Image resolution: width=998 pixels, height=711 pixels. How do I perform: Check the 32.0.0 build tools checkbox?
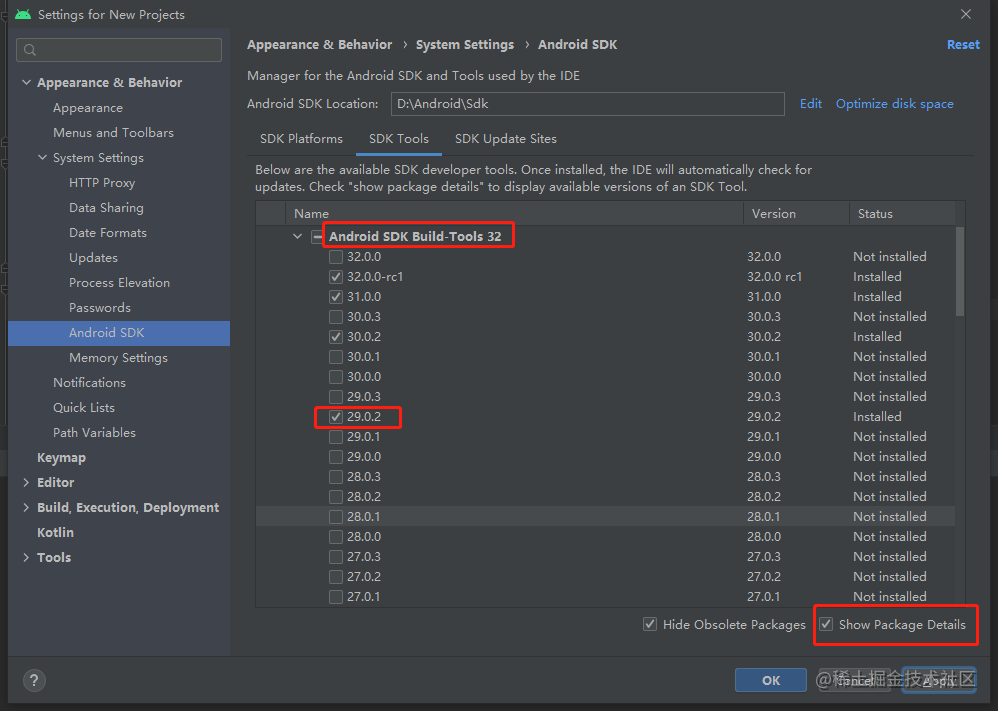[336, 257]
